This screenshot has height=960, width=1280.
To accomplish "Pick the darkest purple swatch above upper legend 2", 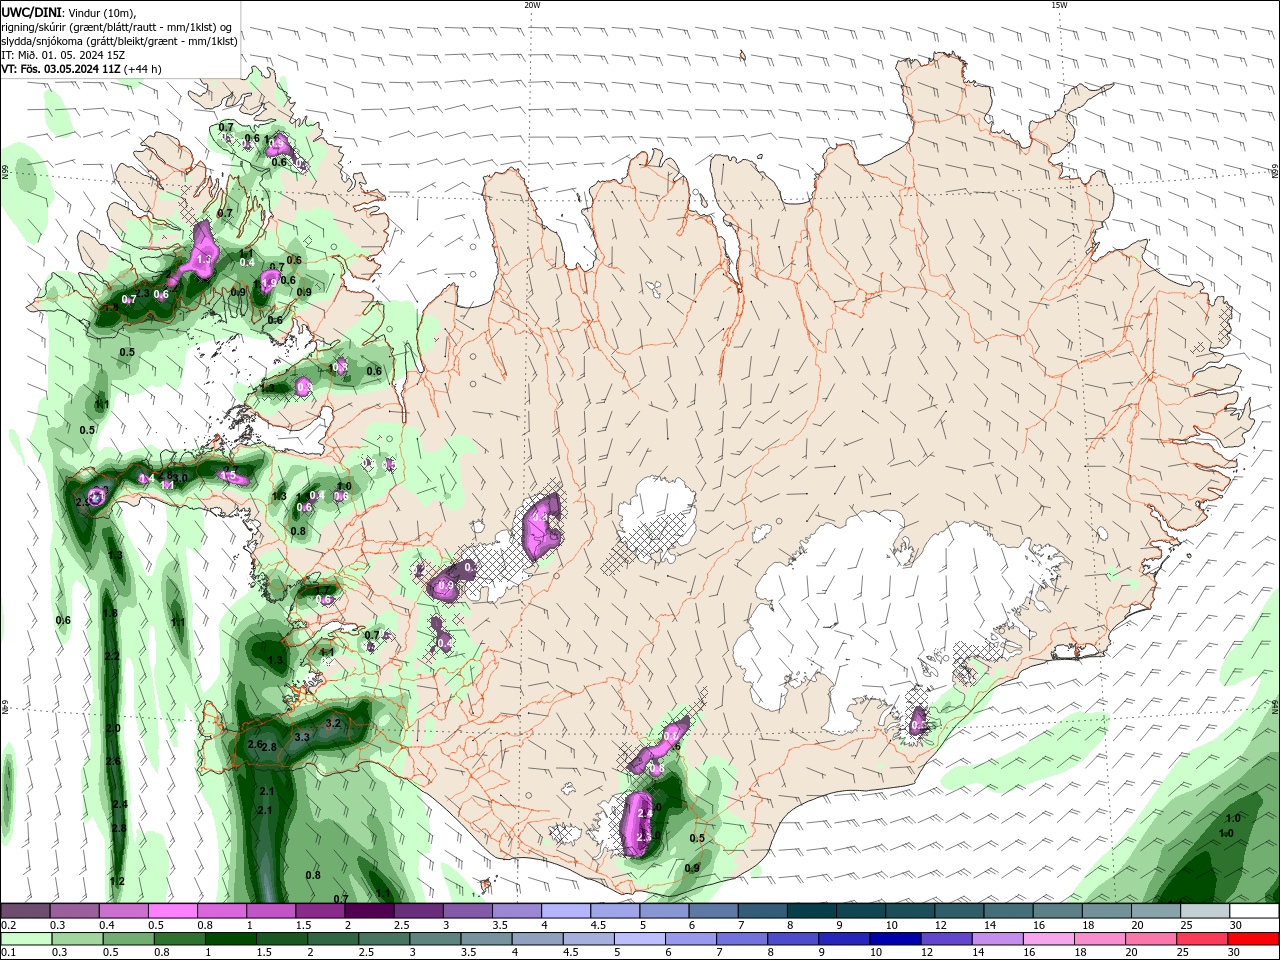I will click(x=369, y=911).
